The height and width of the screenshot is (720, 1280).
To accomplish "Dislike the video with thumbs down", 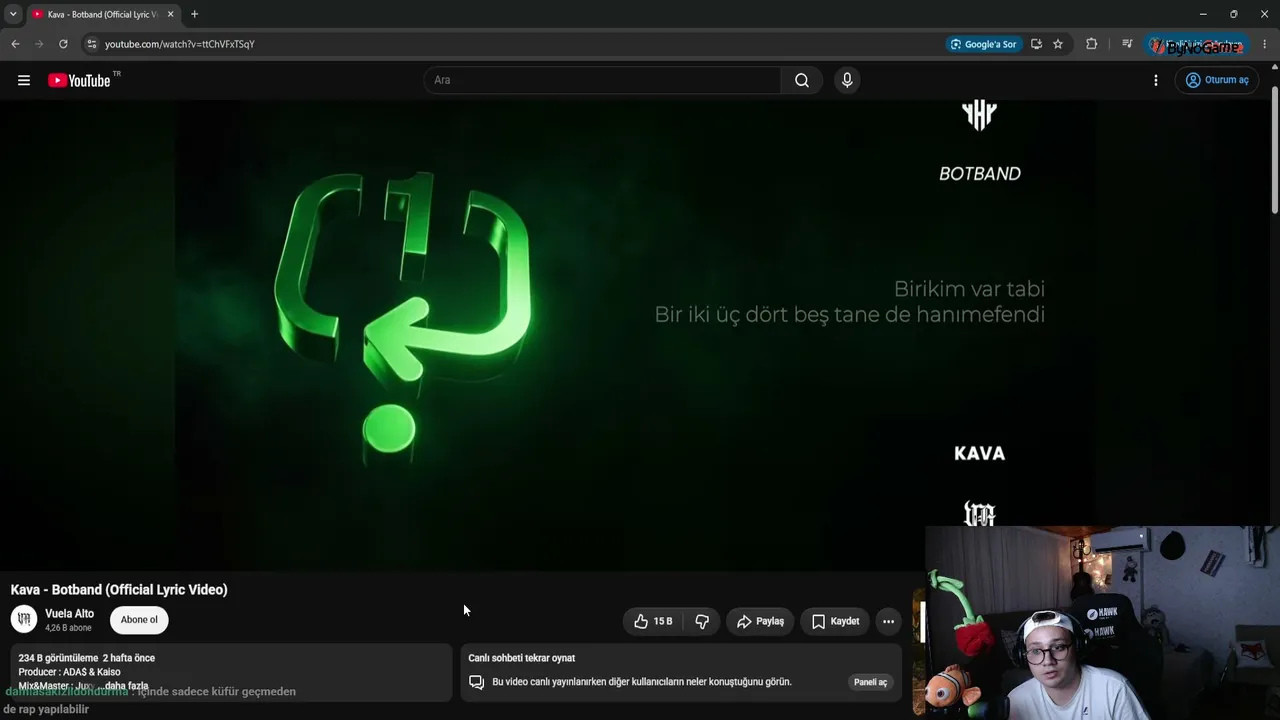I will coord(702,621).
